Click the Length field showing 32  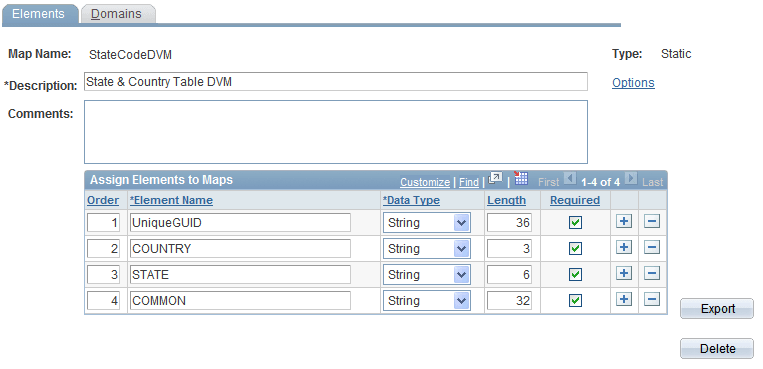click(x=509, y=301)
